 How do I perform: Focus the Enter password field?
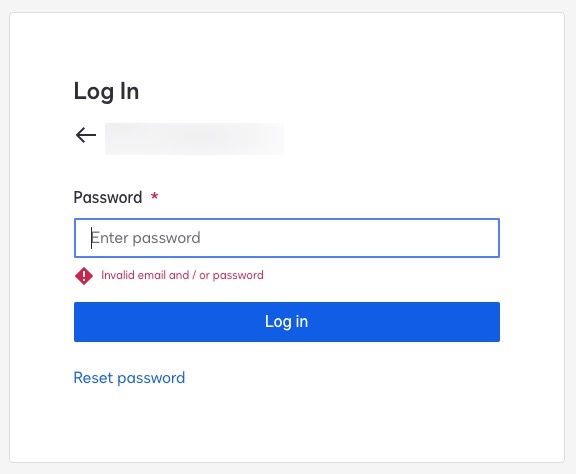click(287, 238)
